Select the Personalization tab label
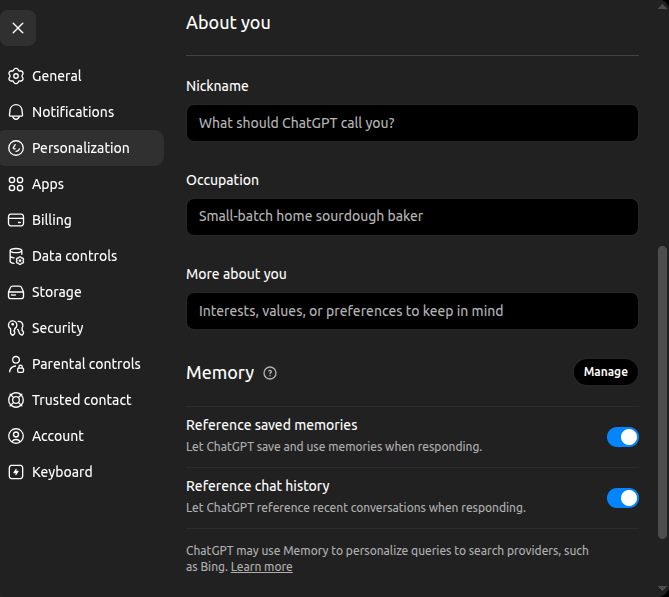The width and height of the screenshot is (669, 597). pos(81,148)
